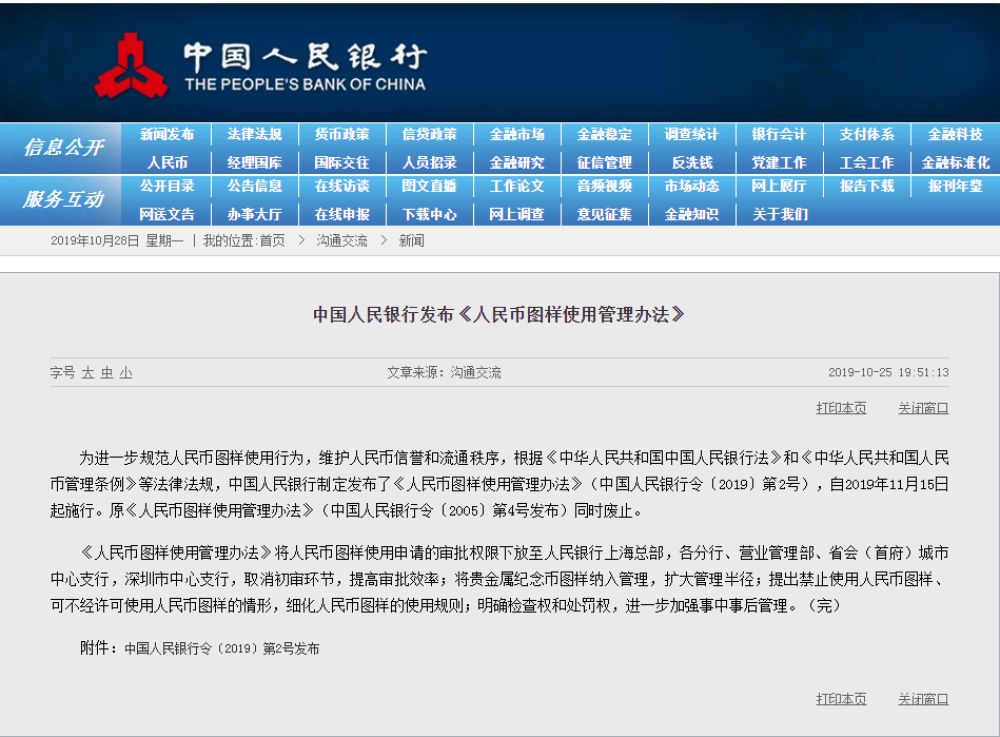
Task: Select 支付体系 navigation item
Action: coord(866,135)
